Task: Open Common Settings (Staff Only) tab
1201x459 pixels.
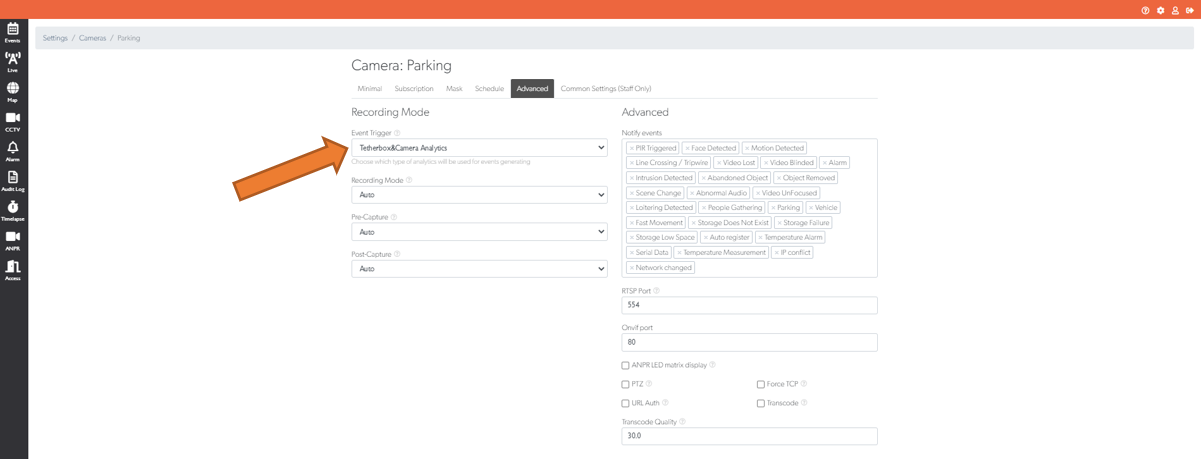Action: click(x=606, y=89)
